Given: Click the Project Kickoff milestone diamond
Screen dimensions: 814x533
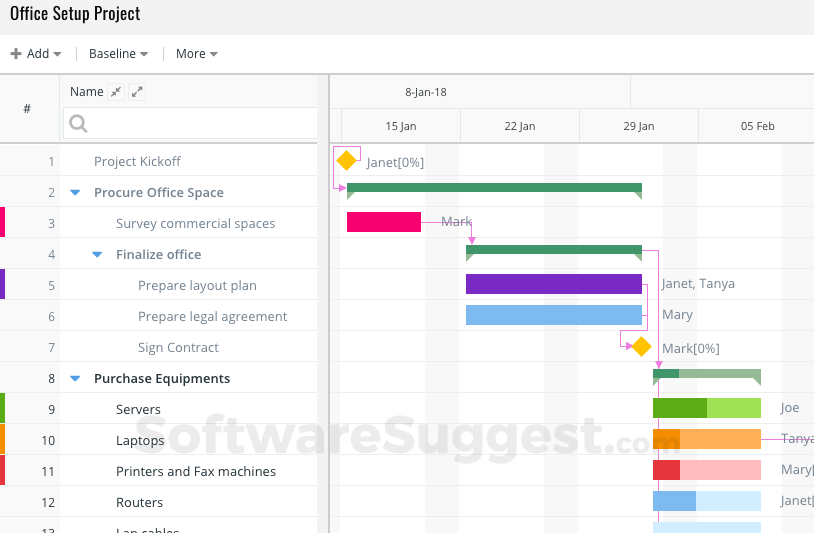Looking at the screenshot, I should (346, 160).
